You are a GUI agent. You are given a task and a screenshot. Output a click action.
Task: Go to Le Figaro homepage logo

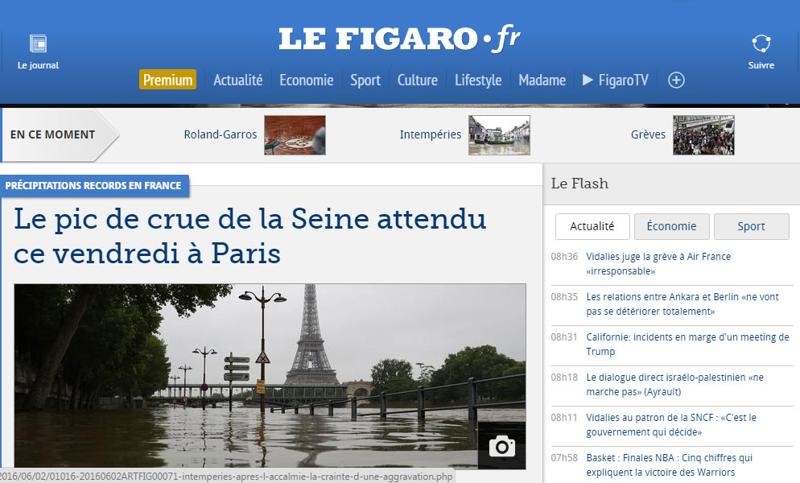click(399, 39)
